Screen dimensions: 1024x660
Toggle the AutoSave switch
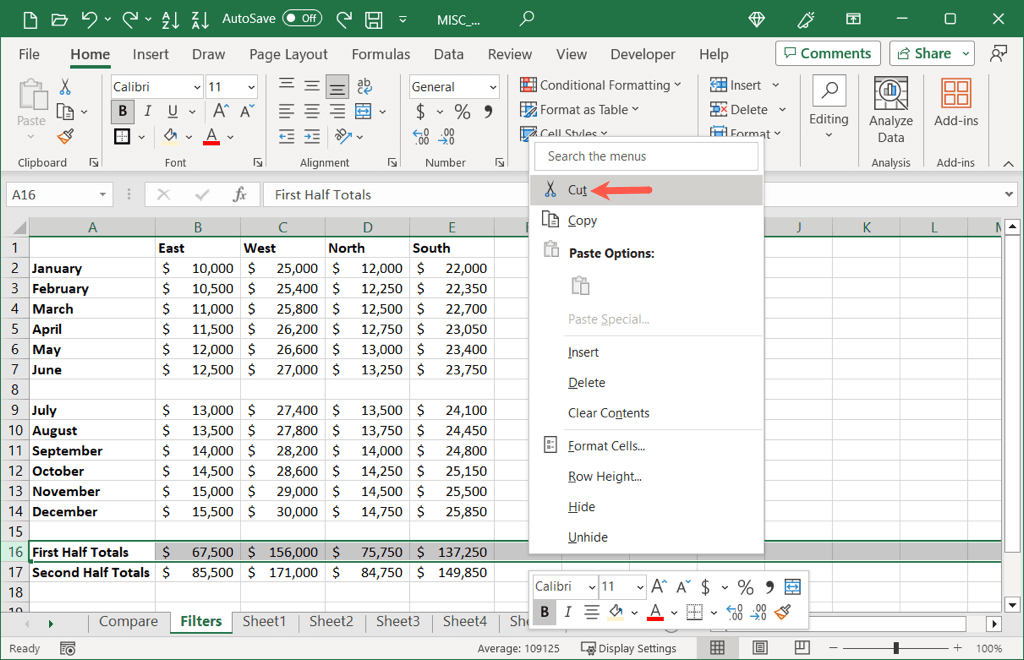[302, 18]
